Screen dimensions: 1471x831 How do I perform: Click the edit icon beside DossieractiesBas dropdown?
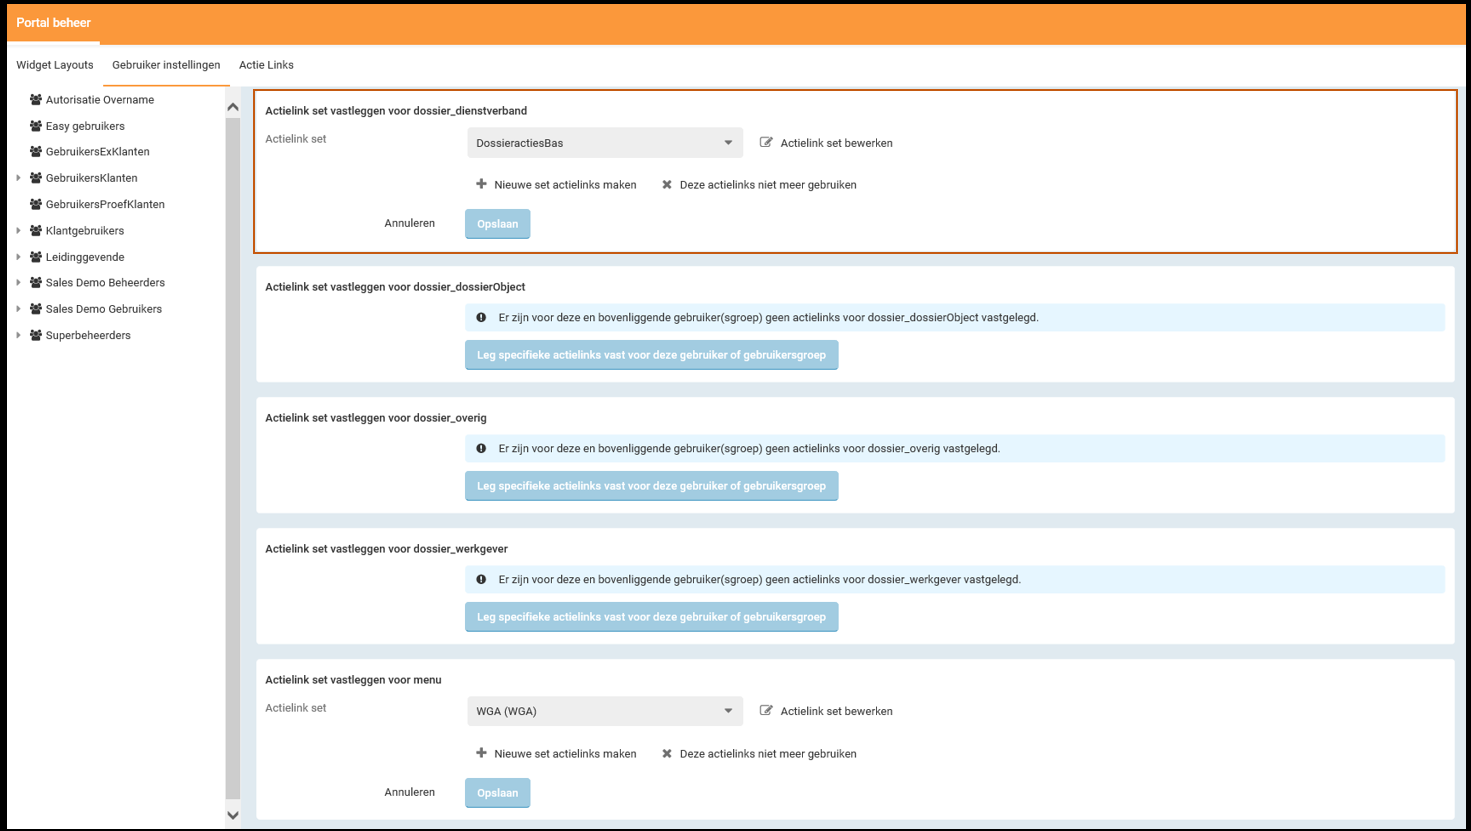(766, 143)
